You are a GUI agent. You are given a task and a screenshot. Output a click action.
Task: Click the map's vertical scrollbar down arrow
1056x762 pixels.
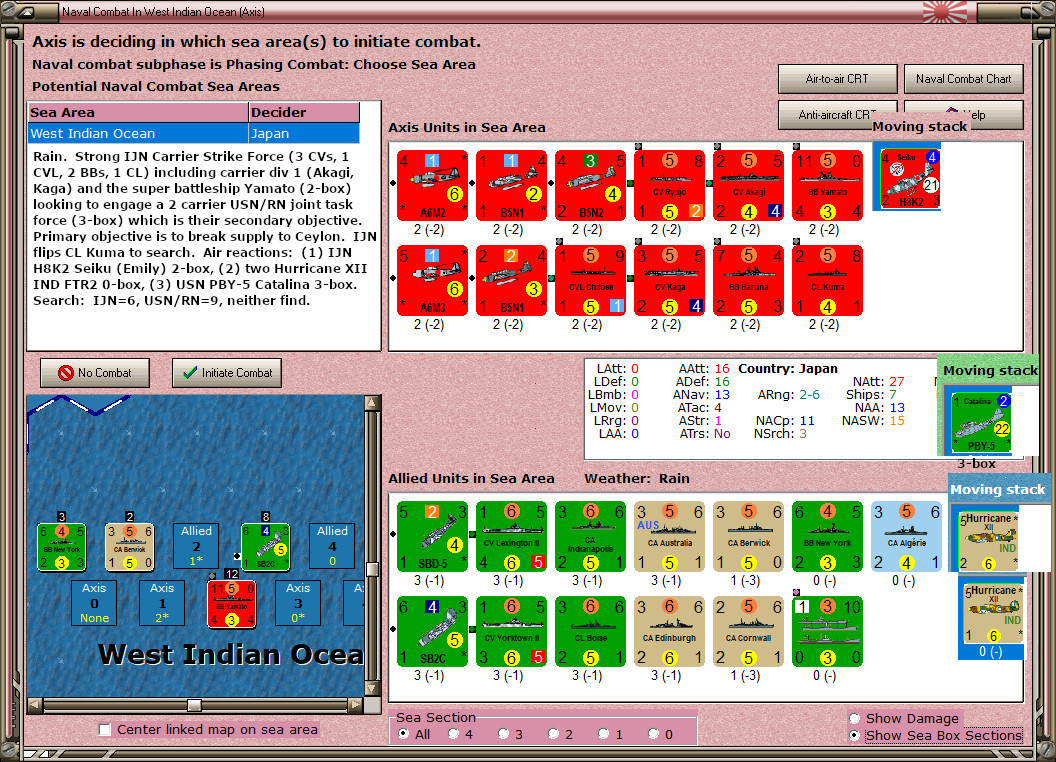pos(372,689)
